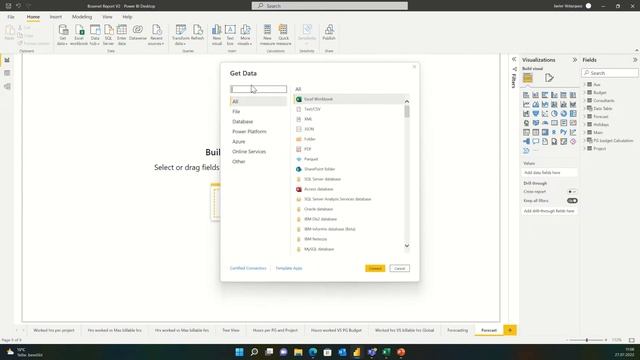Open the Tree View page tab
This screenshot has height=360, width=640.
pos(231,330)
